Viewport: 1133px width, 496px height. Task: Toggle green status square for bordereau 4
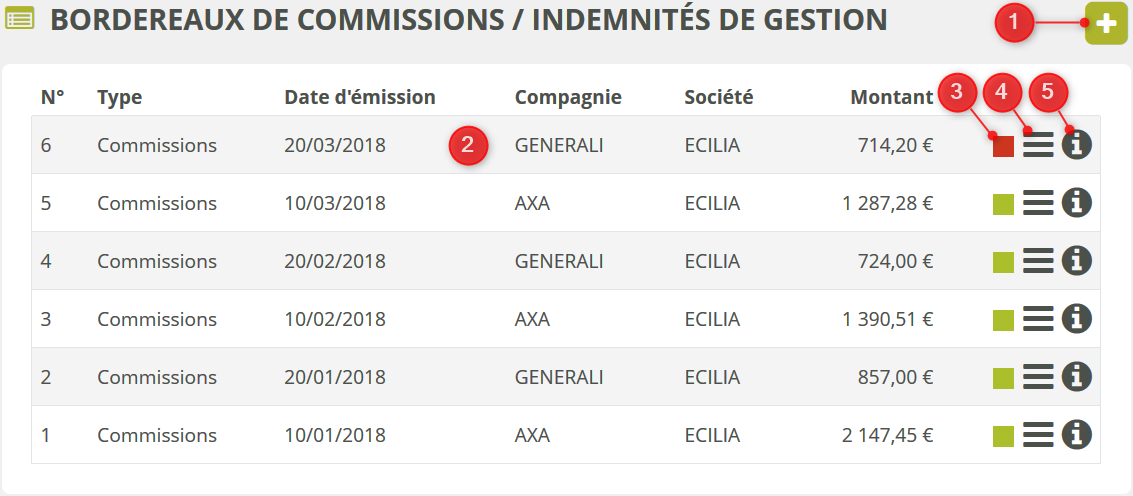tap(1003, 263)
